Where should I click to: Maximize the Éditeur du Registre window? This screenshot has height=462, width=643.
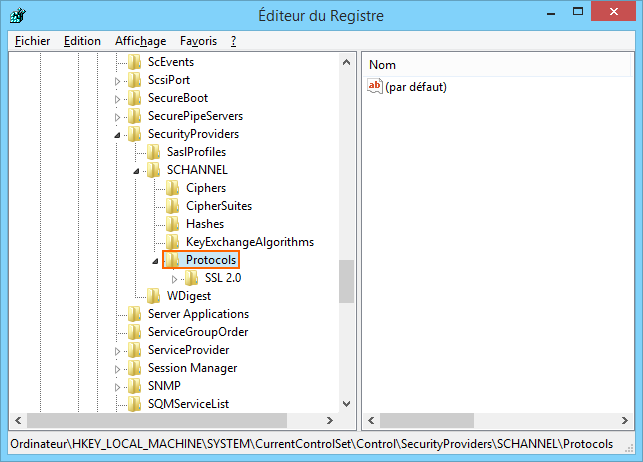coord(578,12)
